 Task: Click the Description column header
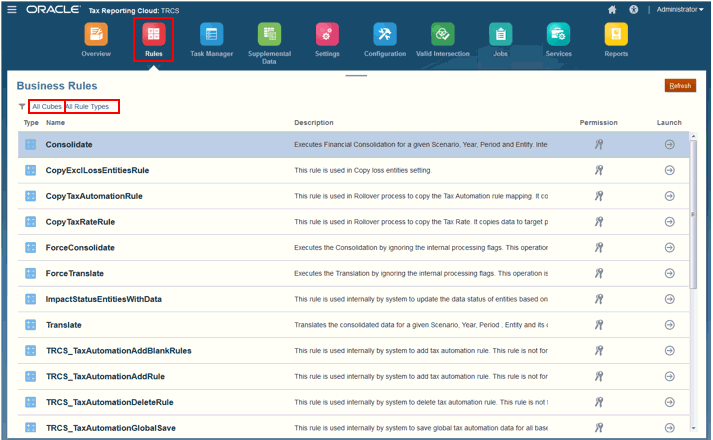pos(314,123)
